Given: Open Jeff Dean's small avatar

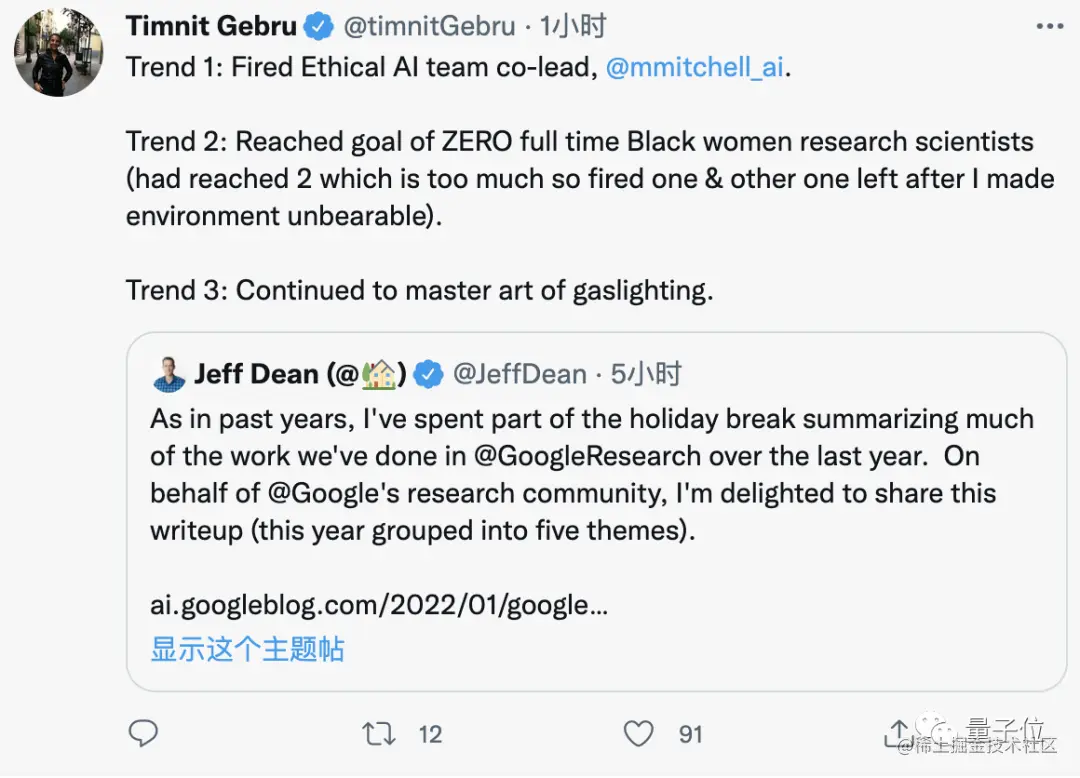Looking at the screenshot, I should coord(169,375).
